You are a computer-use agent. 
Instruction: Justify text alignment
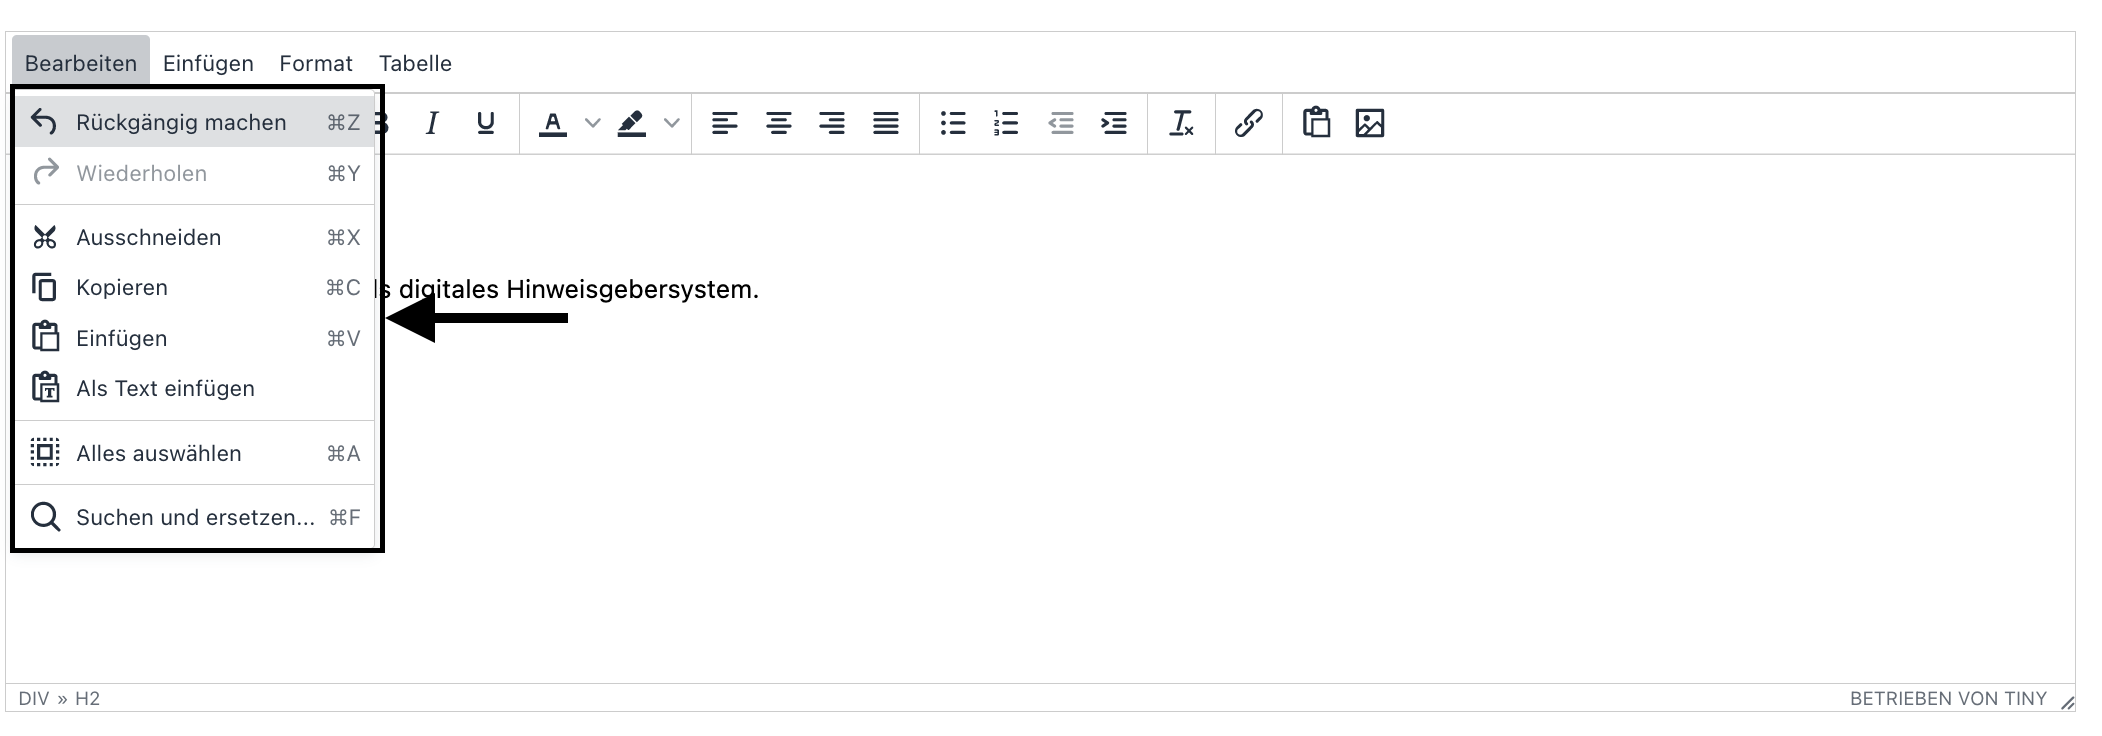coord(886,123)
